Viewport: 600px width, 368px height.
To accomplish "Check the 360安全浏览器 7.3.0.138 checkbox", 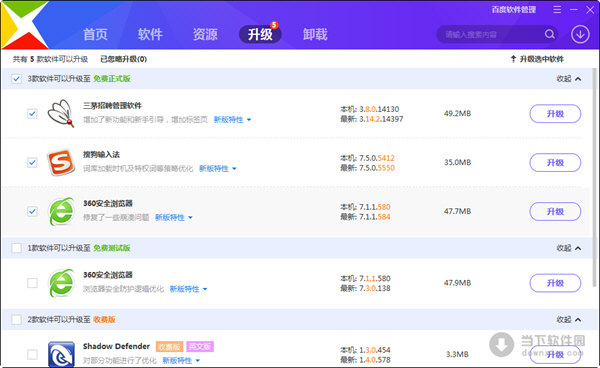I will (32, 283).
